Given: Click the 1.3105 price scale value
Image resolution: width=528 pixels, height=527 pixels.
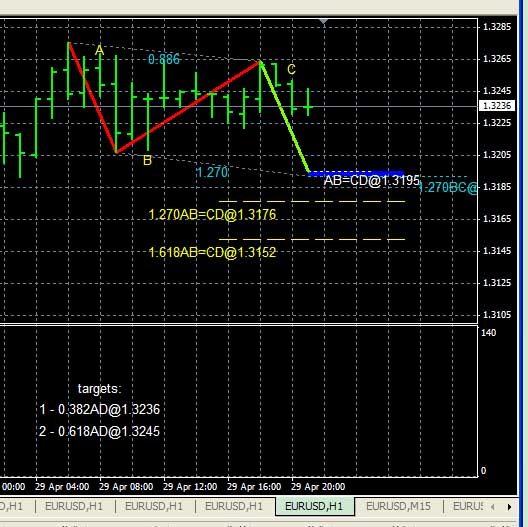Looking at the screenshot, I should (497, 315).
